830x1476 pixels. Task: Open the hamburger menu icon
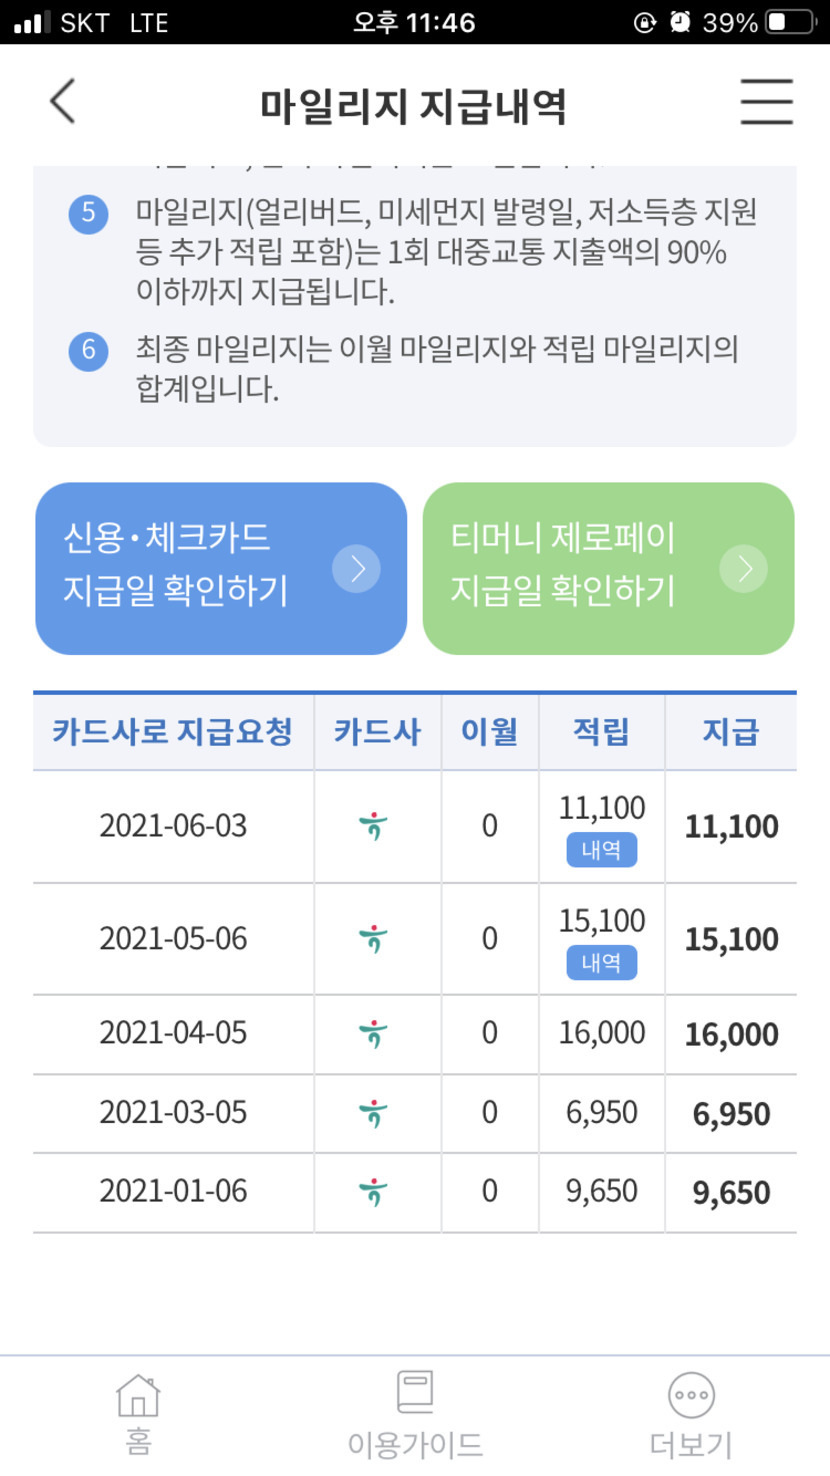point(766,101)
